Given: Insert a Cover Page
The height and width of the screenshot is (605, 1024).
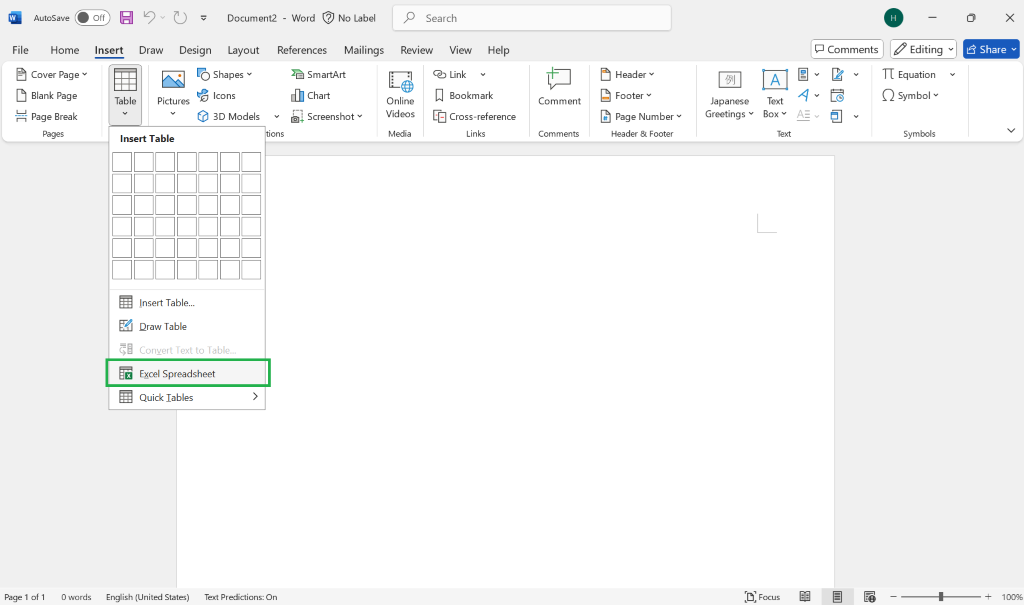Looking at the screenshot, I should (51, 74).
